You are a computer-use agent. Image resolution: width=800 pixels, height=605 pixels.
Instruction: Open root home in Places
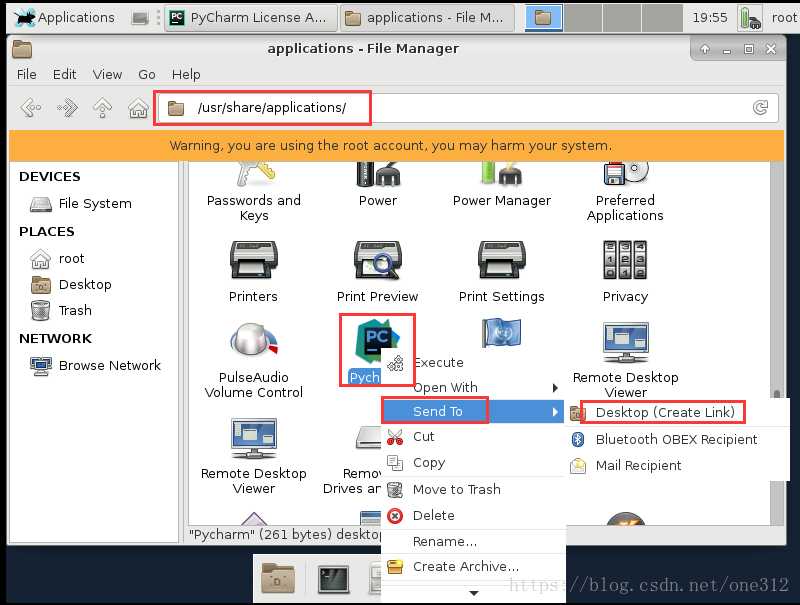point(57,259)
